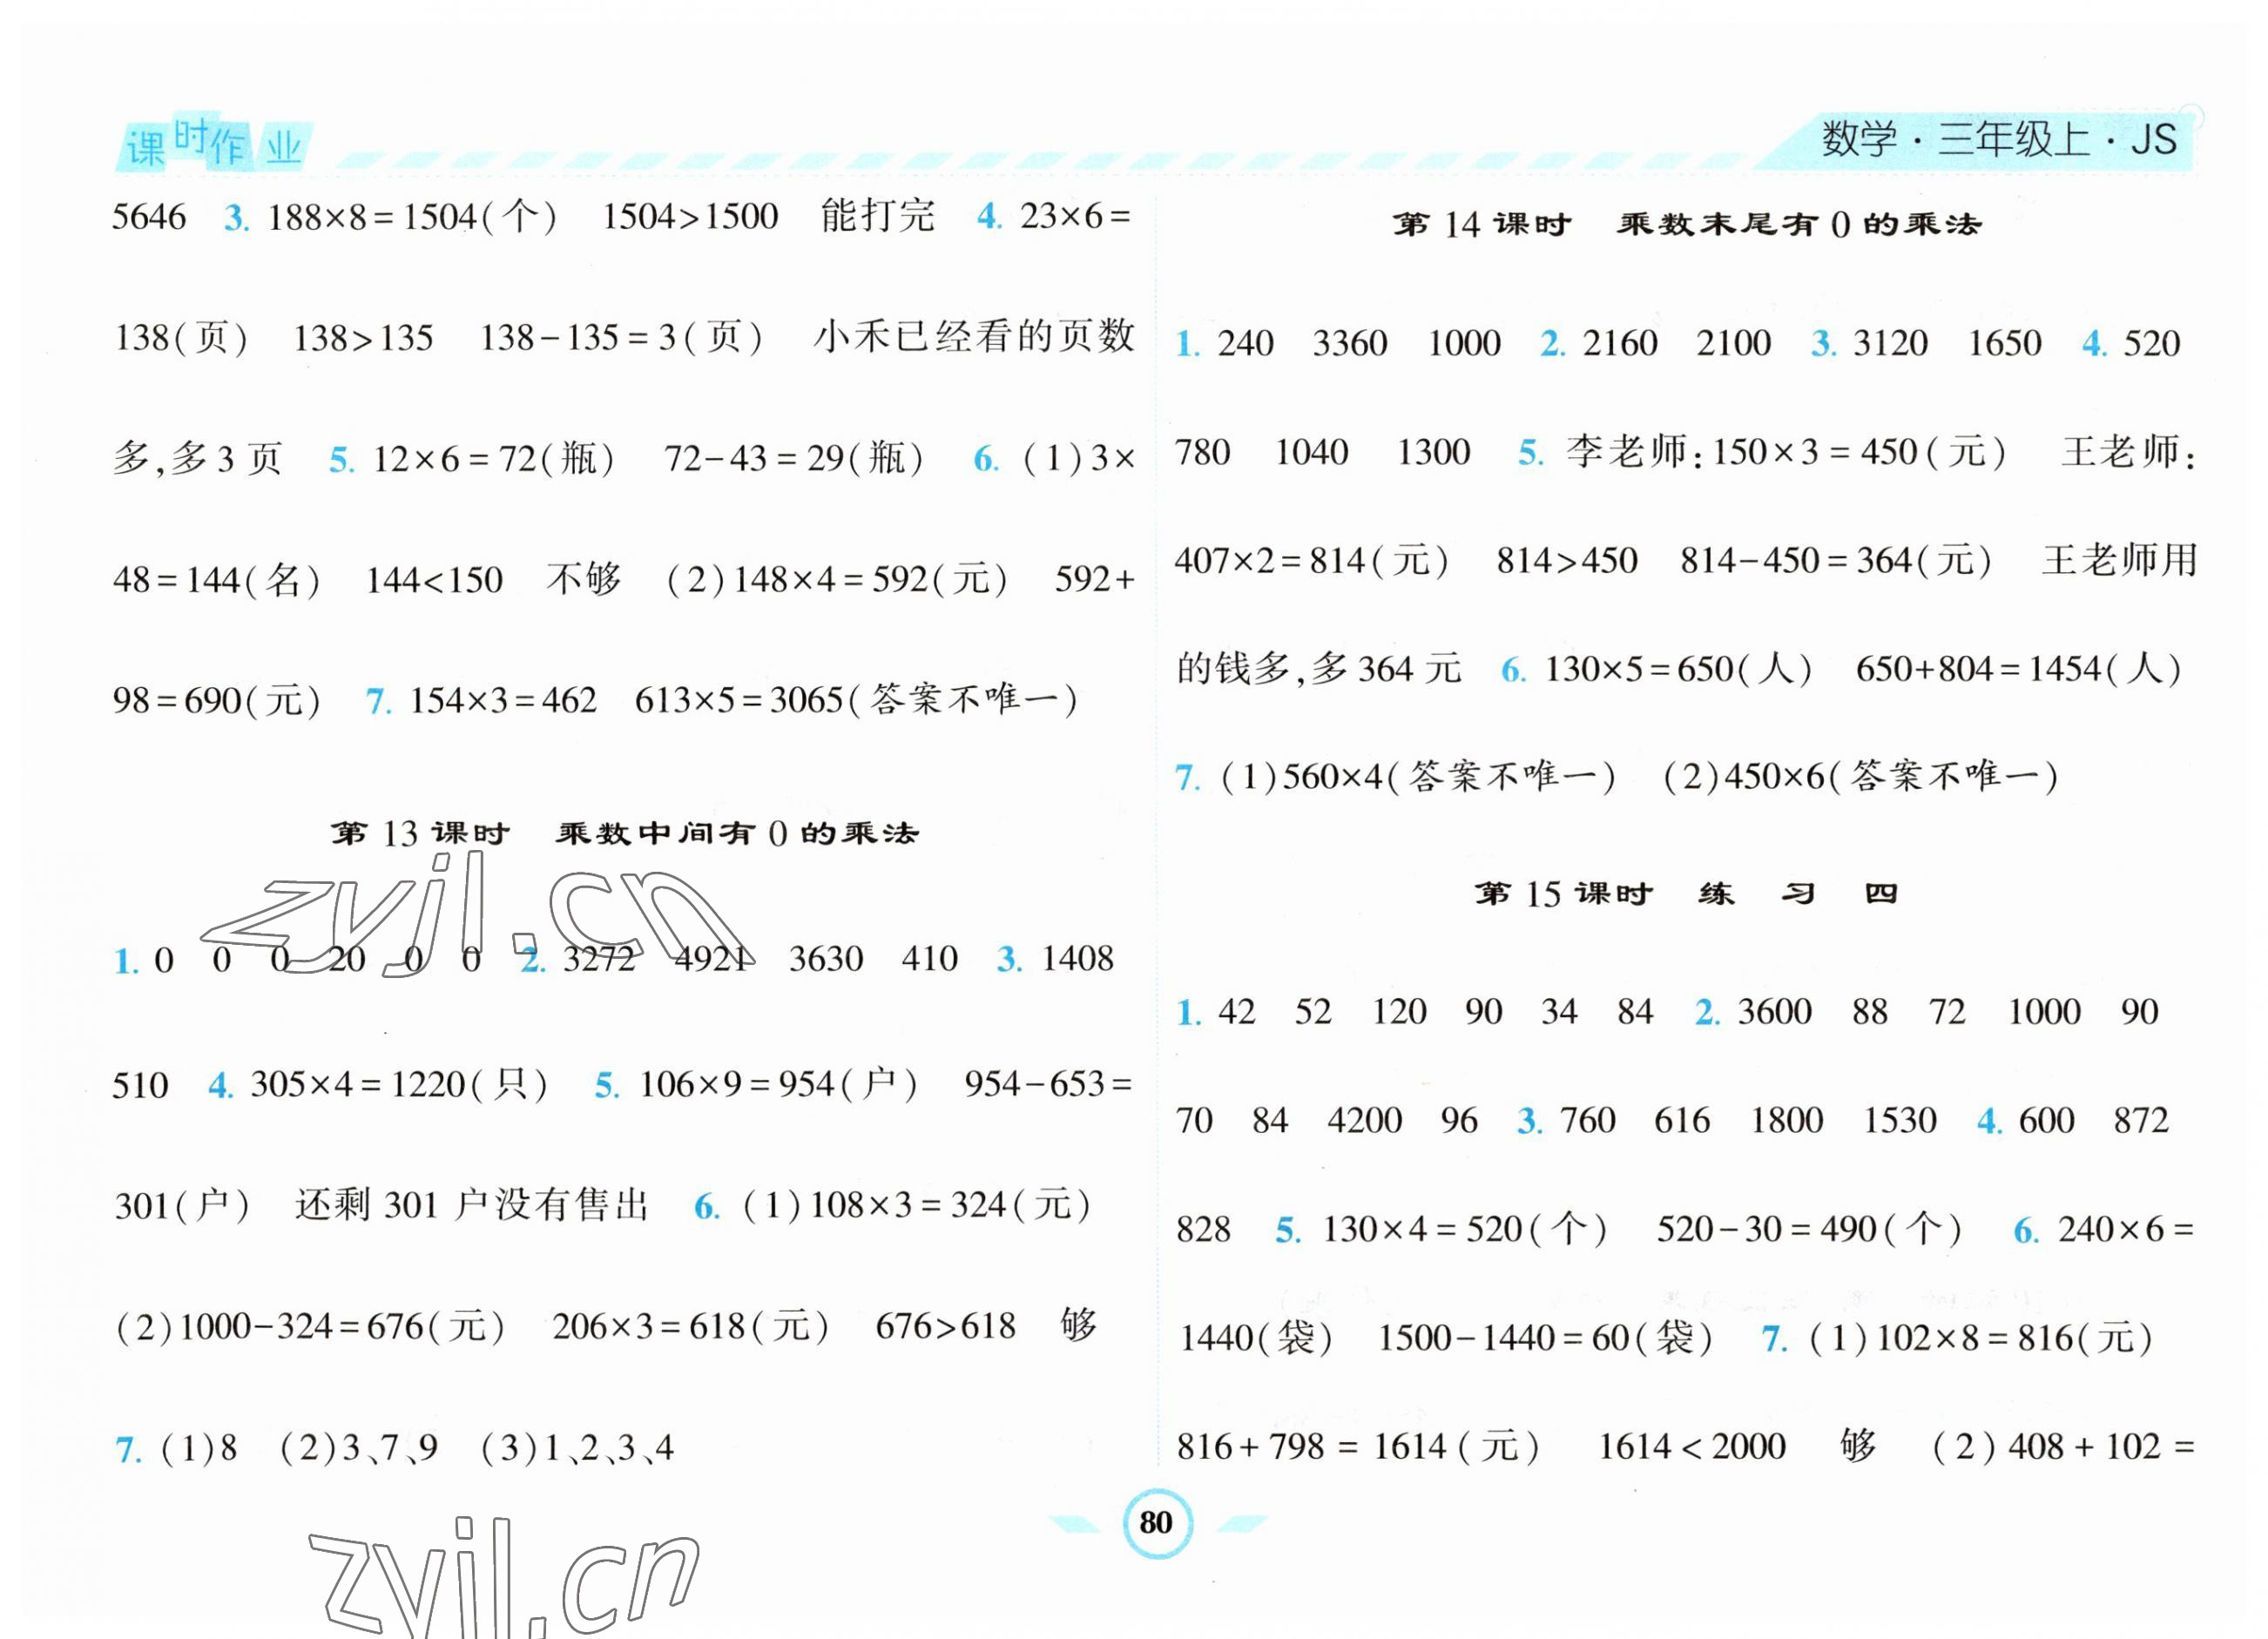
Task: Click the text '(1)102×8=816(元)'
Action: 1981,1338
